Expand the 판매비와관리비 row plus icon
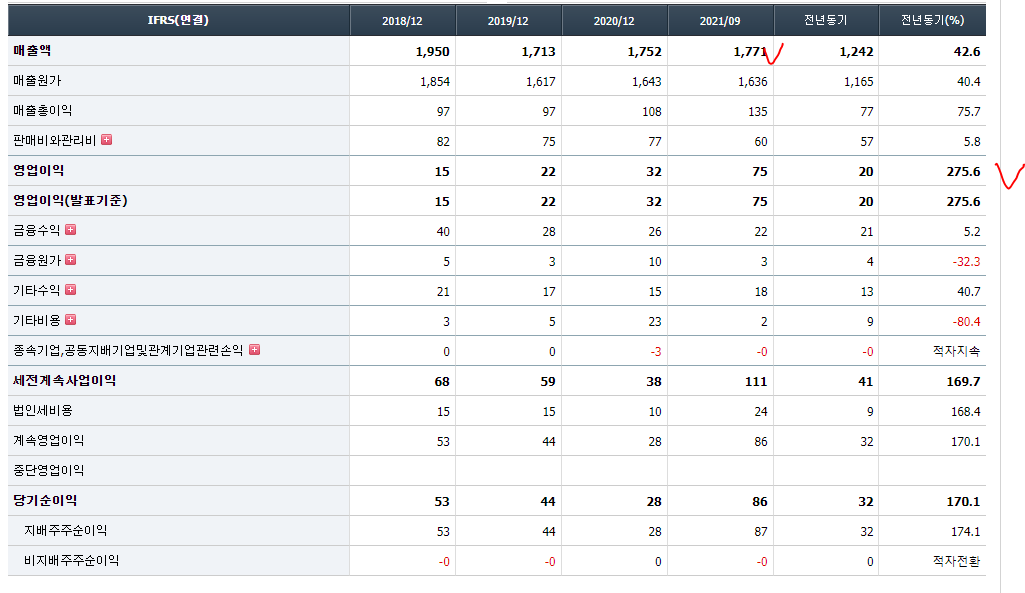1025x593 pixels. [107, 140]
